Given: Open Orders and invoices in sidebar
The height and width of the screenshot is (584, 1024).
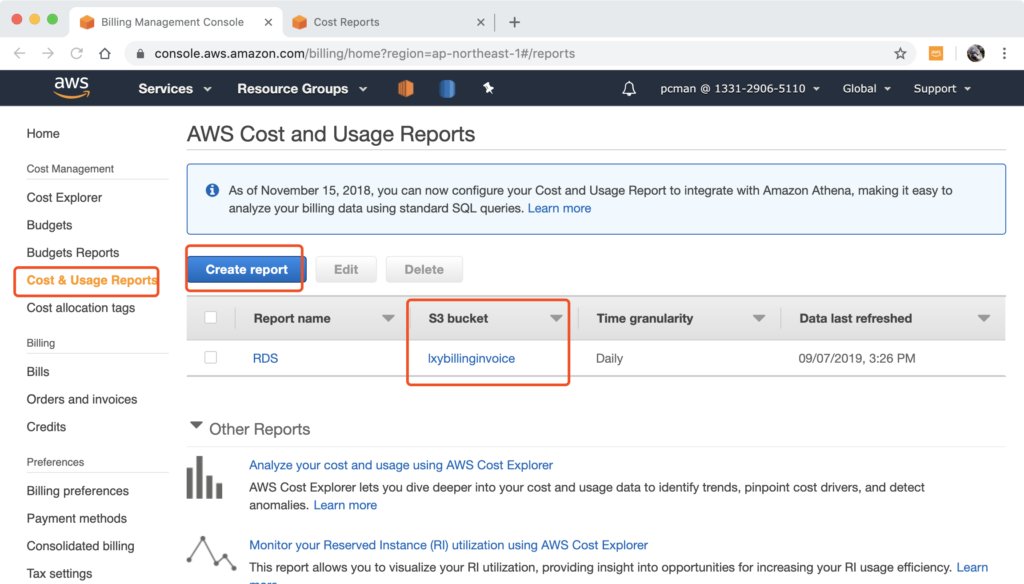Looking at the screenshot, I should [x=82, y=399].
